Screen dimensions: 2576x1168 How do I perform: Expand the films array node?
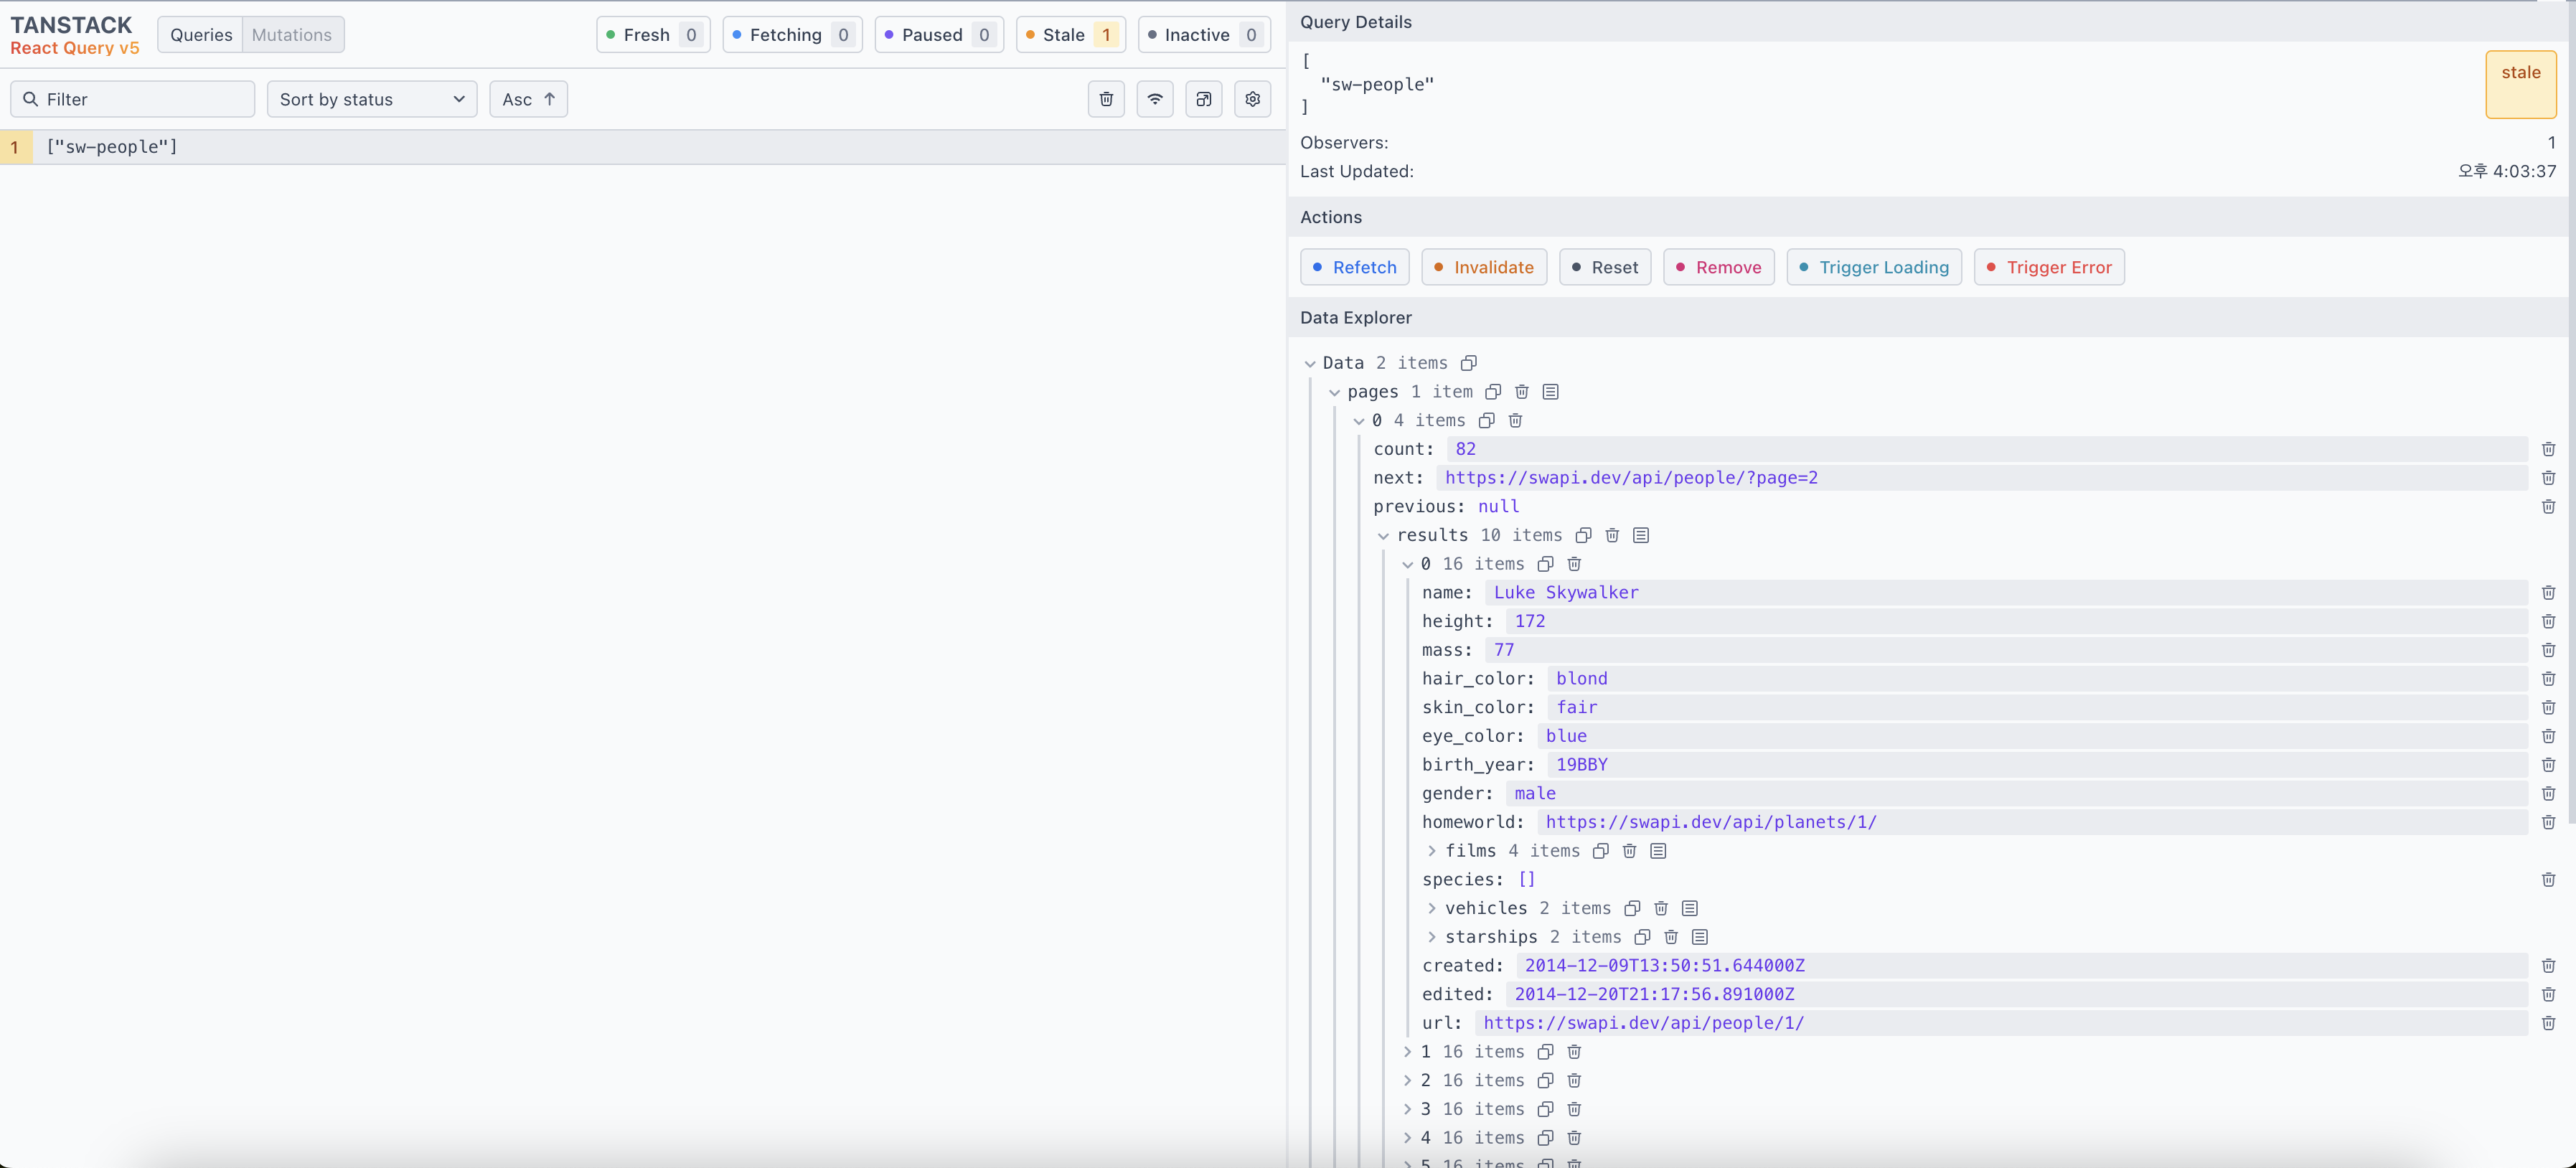coord(1432,851)
